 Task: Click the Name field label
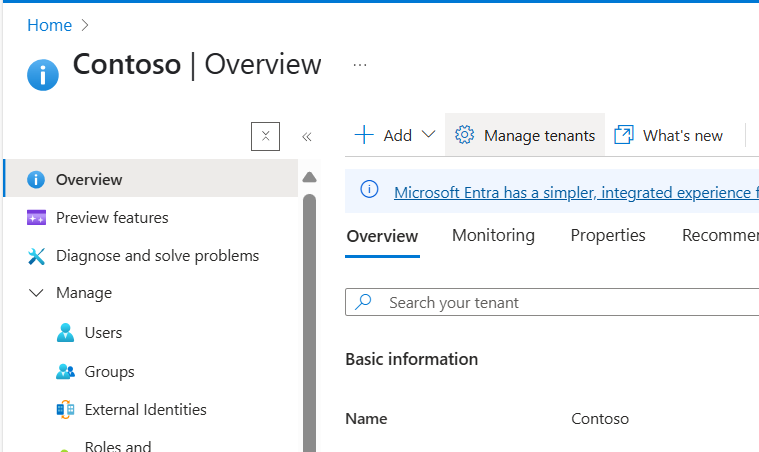pyautogui.click(x=366, y=419)
